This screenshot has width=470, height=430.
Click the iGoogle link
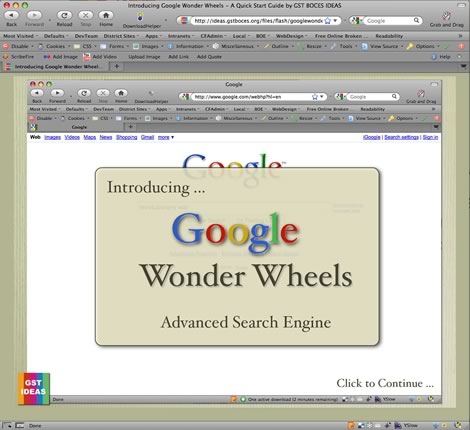pyautogui.click(x=371, y=137)
